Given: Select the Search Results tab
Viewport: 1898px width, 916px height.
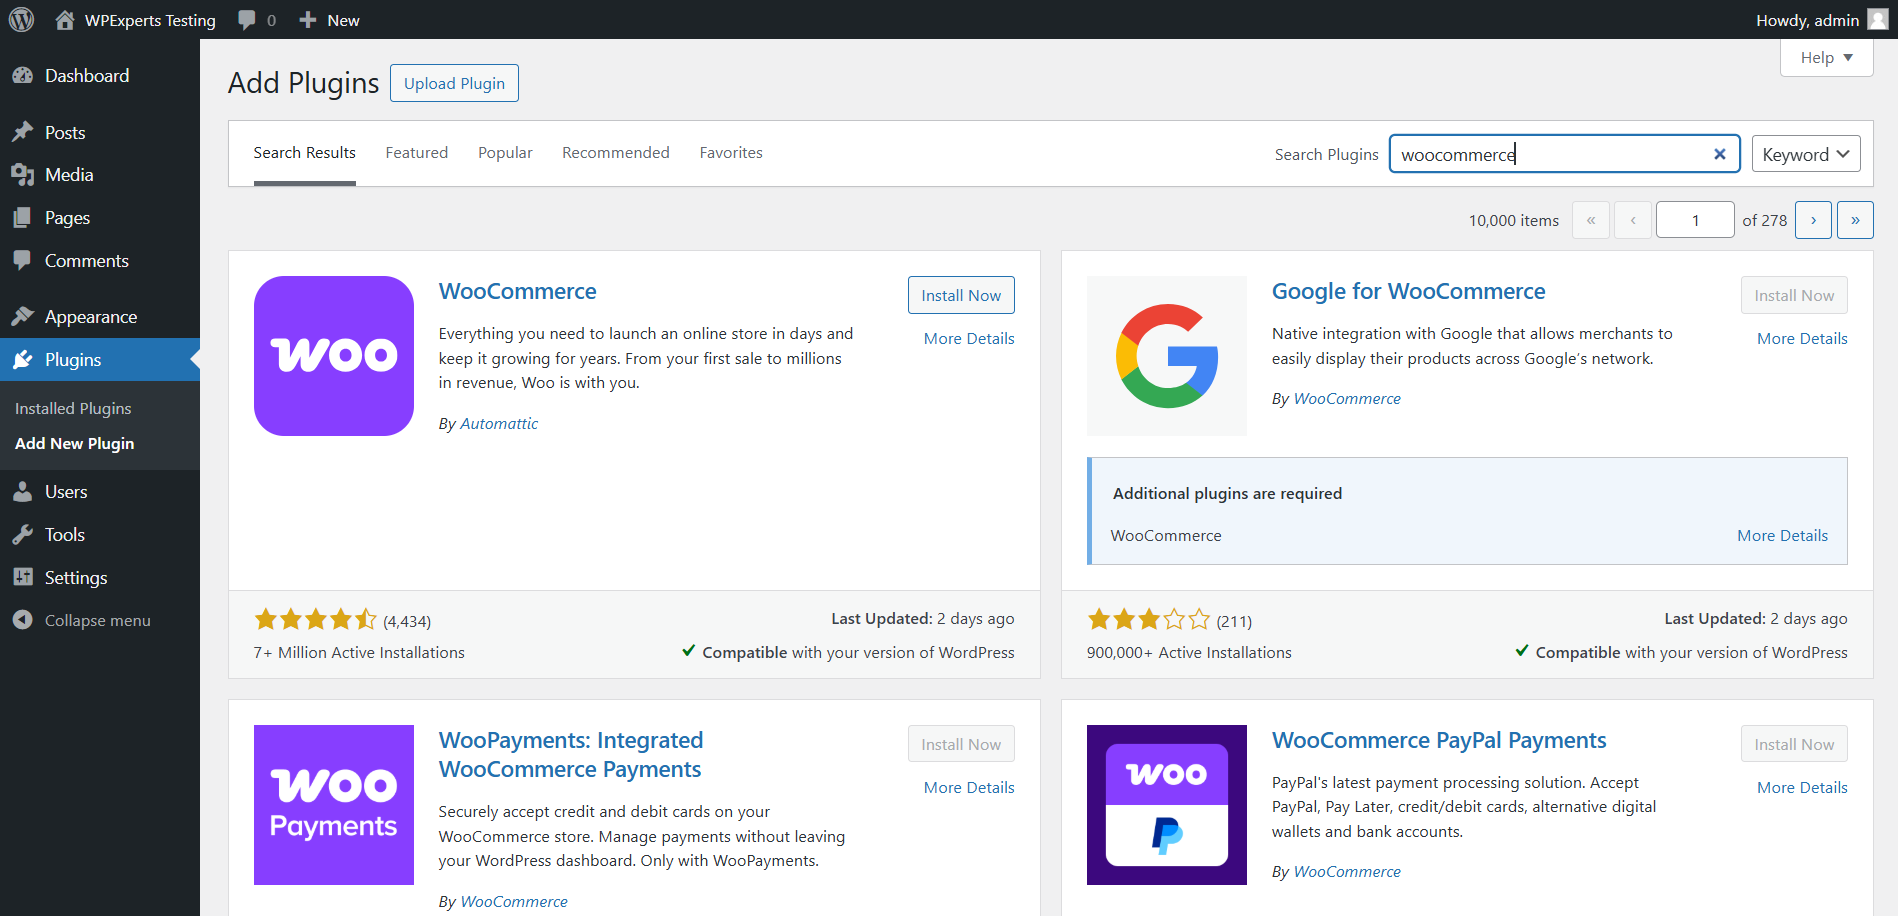Looking at the screenshot, I should 305,153.
